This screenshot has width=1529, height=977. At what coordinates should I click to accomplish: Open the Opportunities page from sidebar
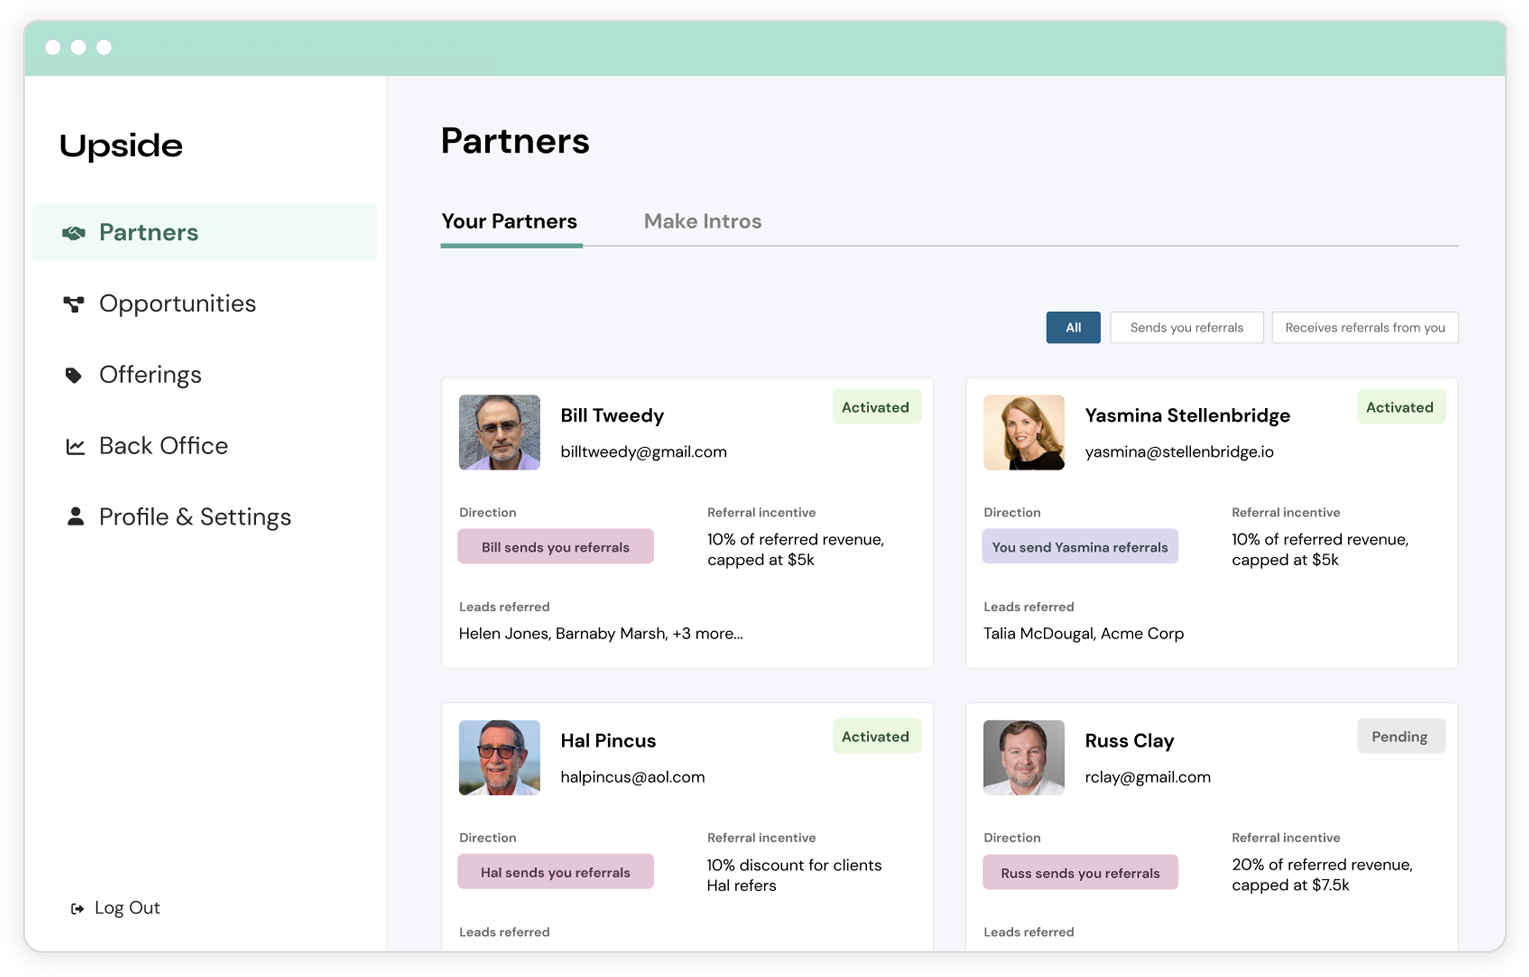[x=177, y=304]
